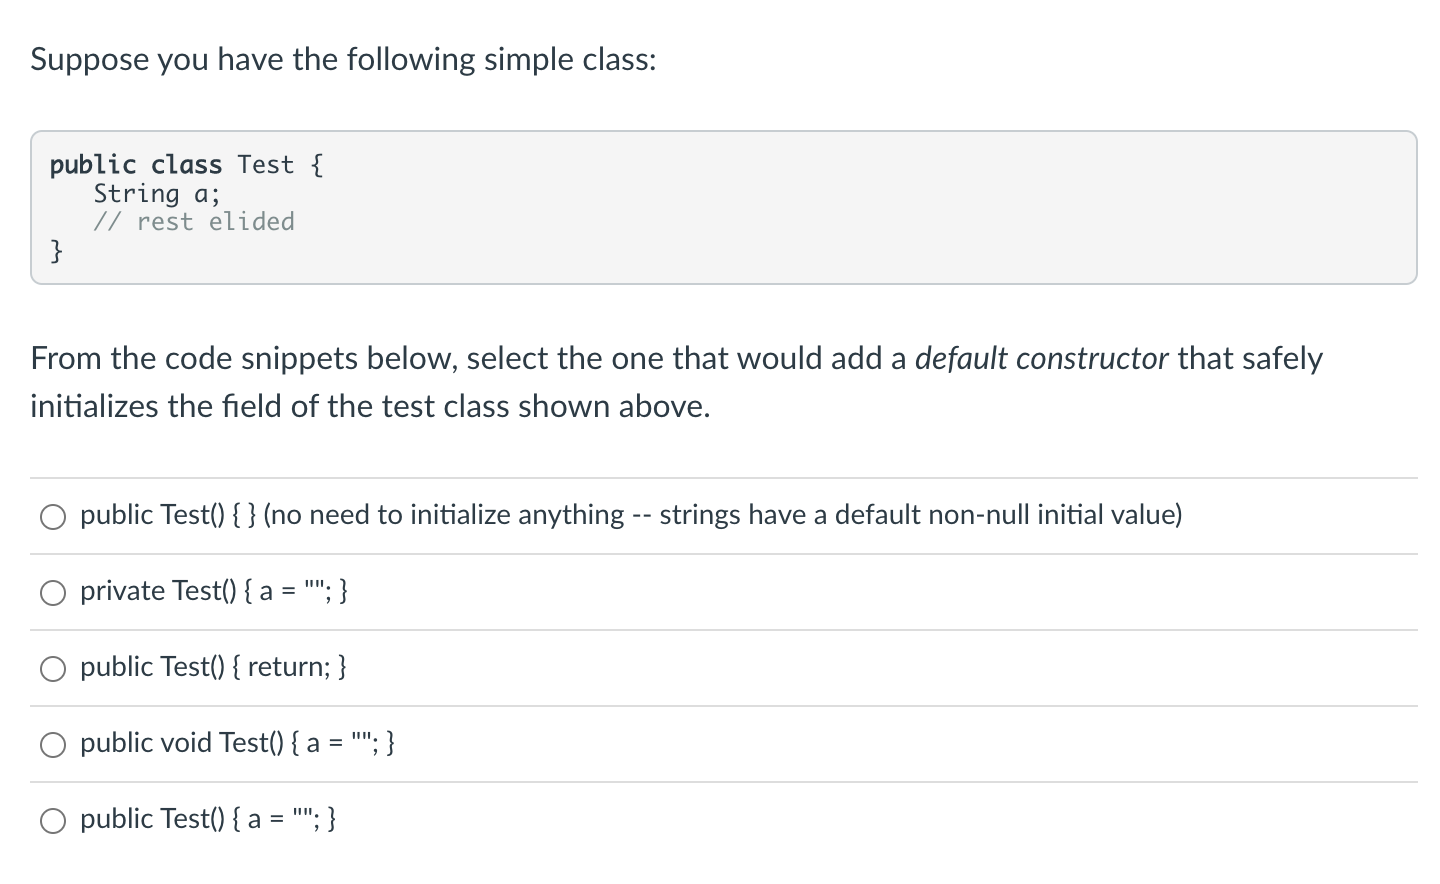1440x884 pixels.
Task: Click the label text "public Test() { return; }"
Action: (x=213, y=667)
